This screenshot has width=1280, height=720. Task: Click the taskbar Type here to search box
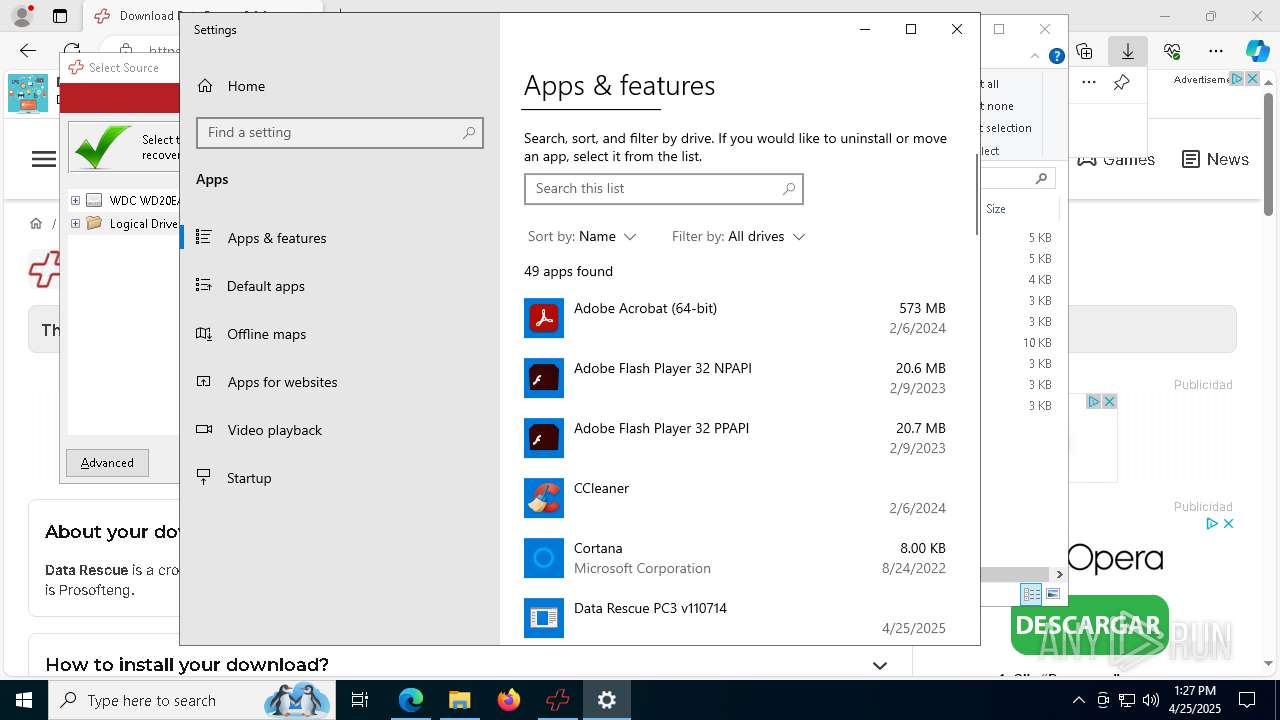(x=190, y=700)
